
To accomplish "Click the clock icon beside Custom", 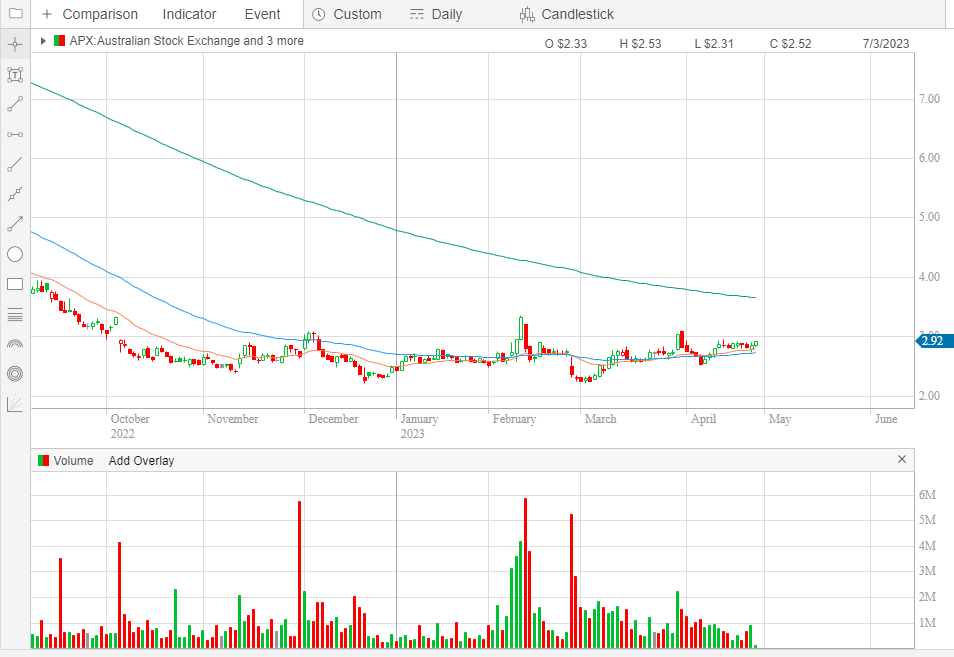I will click(x=319, y=14).
